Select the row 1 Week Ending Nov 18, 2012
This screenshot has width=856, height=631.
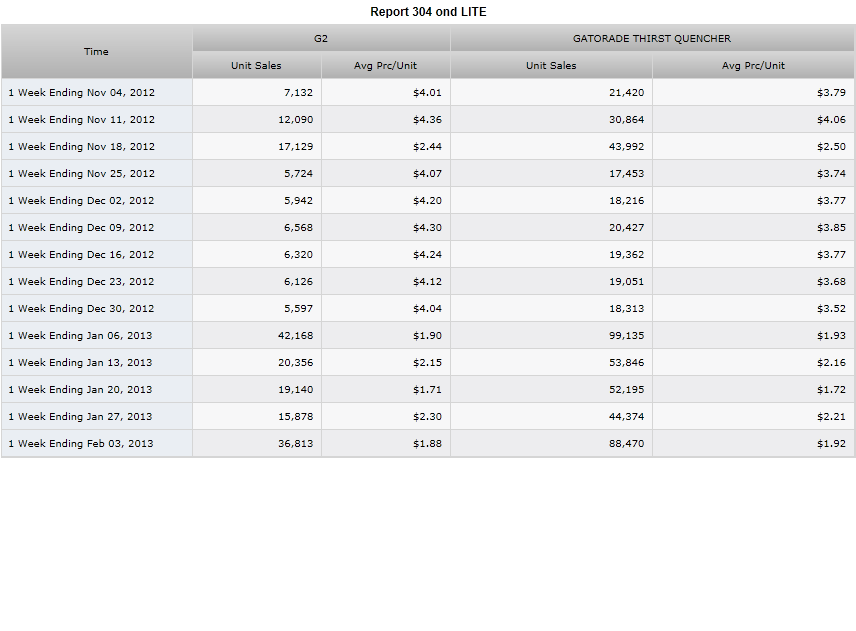pyautogui.click(x=428, y=146)
